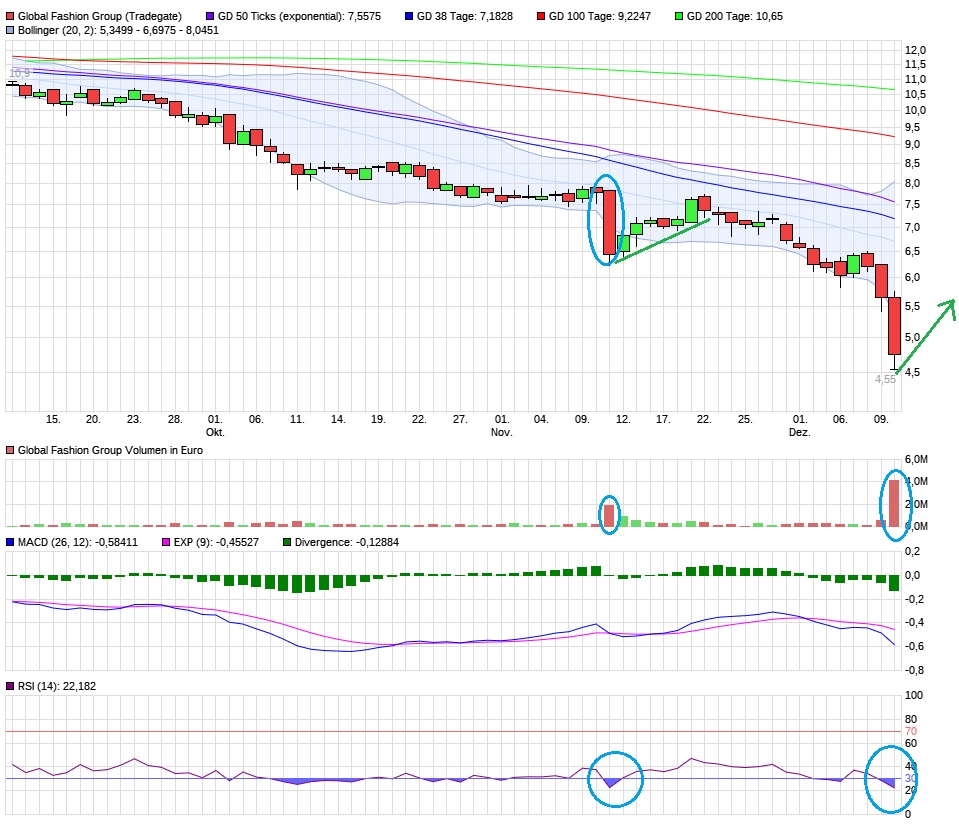Viewport: 959px width, 827px height.
Task: Click the 6,0M volume axis value
Action: [x=916, y=459]
